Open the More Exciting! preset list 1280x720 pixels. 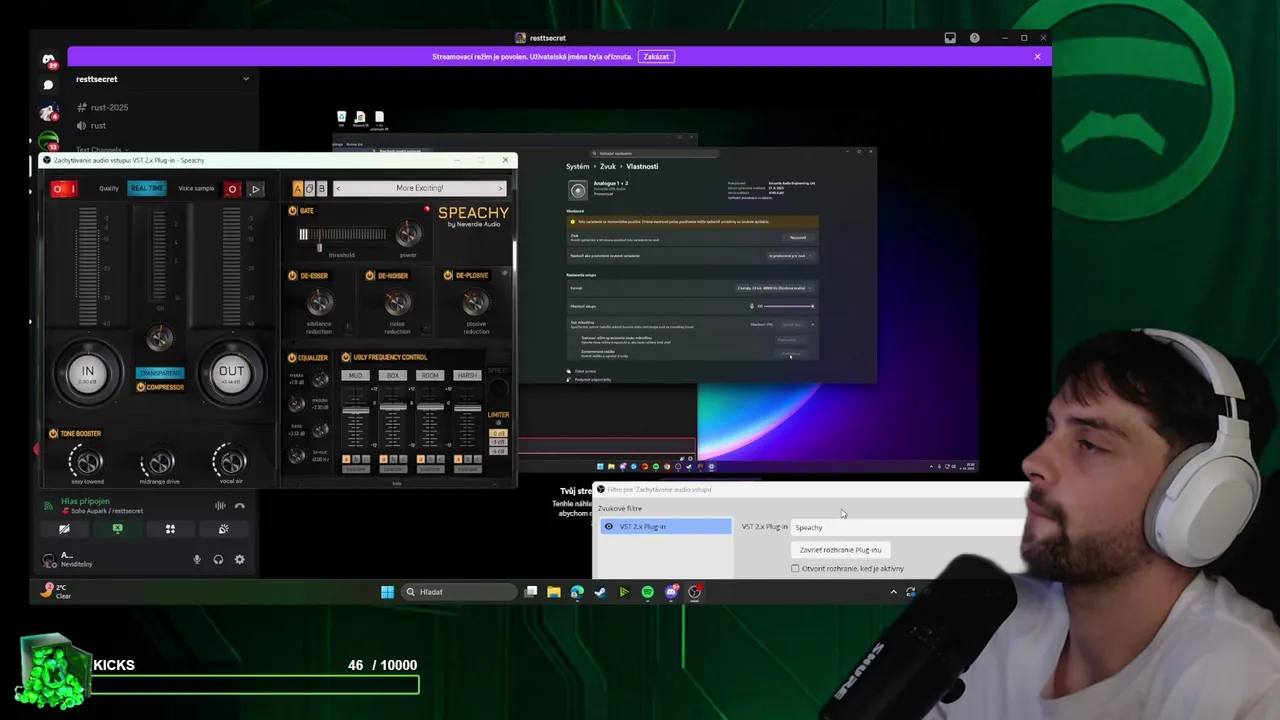pyautogui.click(x=419, y=188)
